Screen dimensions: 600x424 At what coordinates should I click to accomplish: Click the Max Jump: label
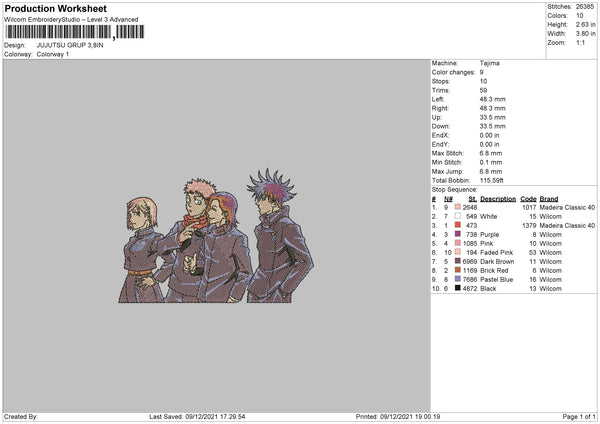tap(447, 171)
